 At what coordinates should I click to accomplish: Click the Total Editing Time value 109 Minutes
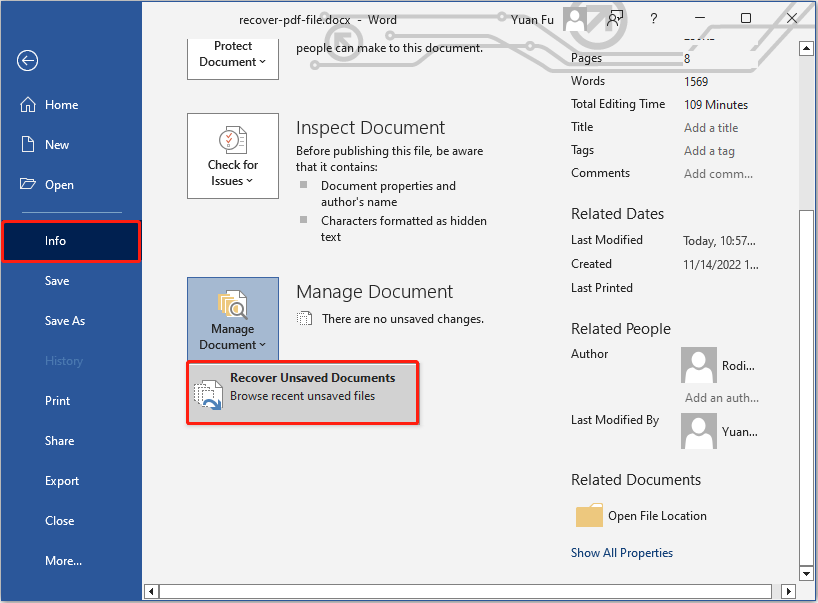(716, 105)
